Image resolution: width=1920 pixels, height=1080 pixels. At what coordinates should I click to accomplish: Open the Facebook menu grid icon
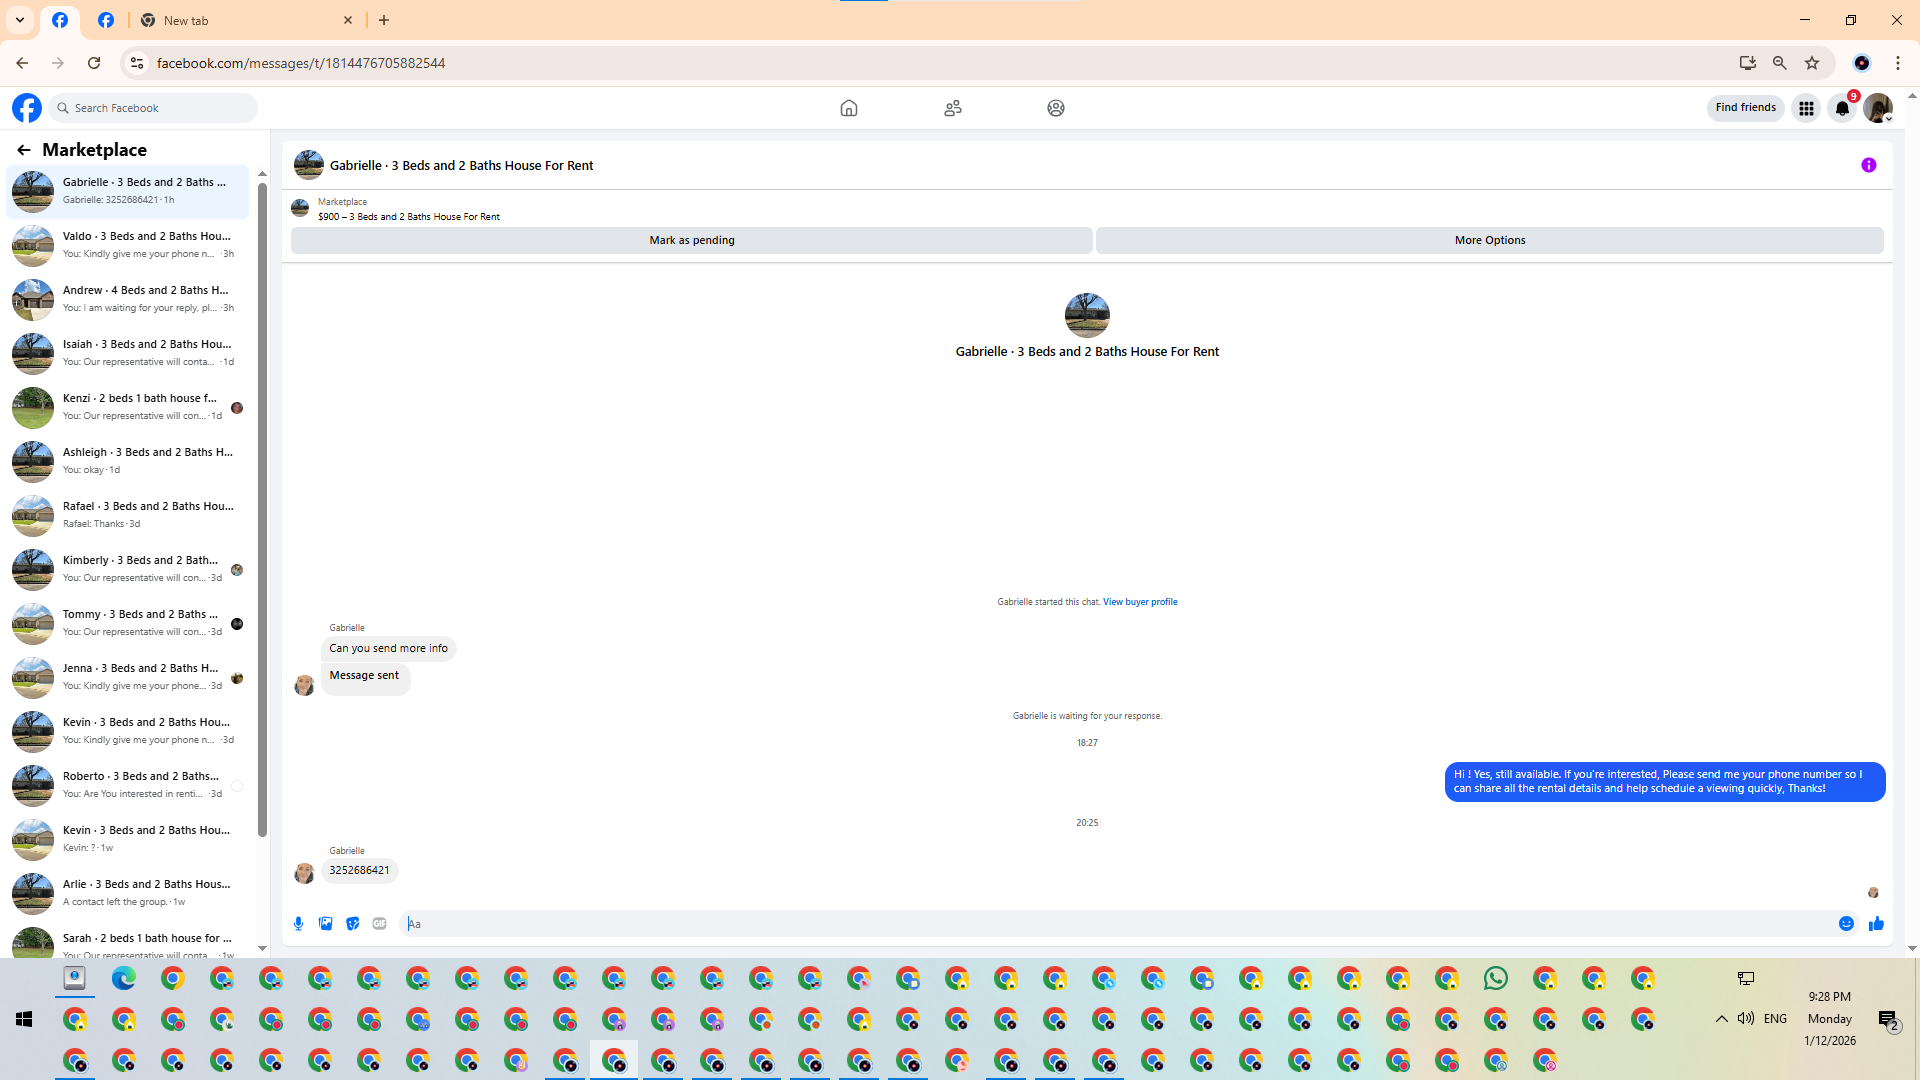click(x=1806, y=108)
